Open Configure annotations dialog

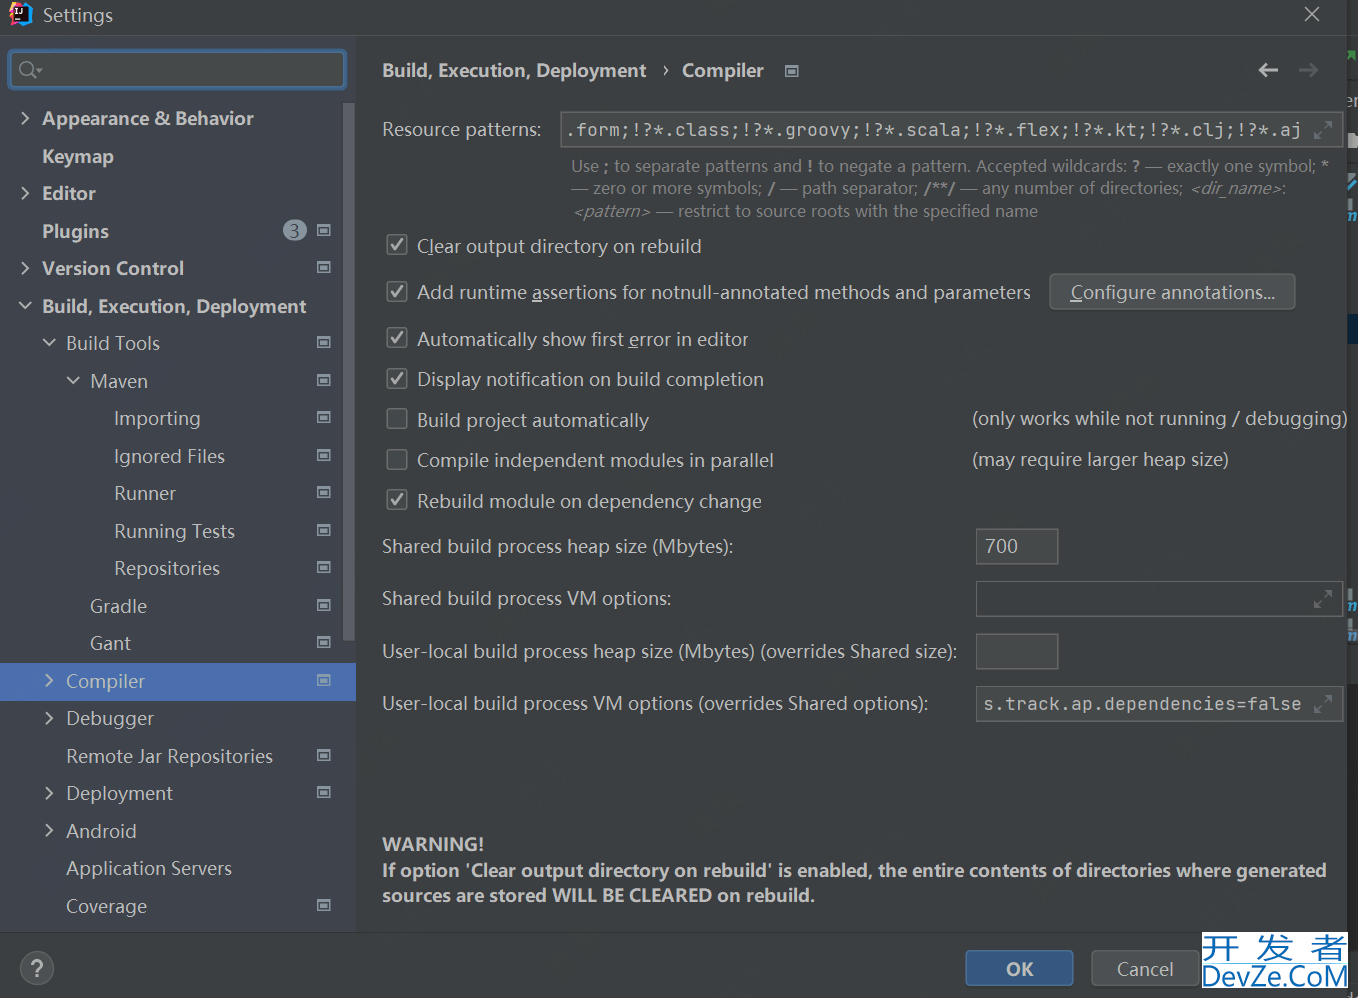coord(1172,292)
